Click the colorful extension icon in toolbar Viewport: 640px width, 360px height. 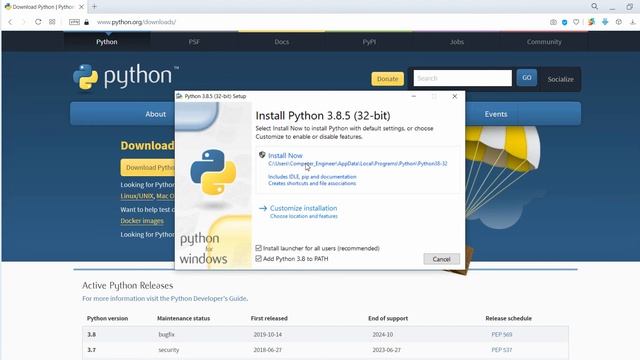tap(591, 22)
